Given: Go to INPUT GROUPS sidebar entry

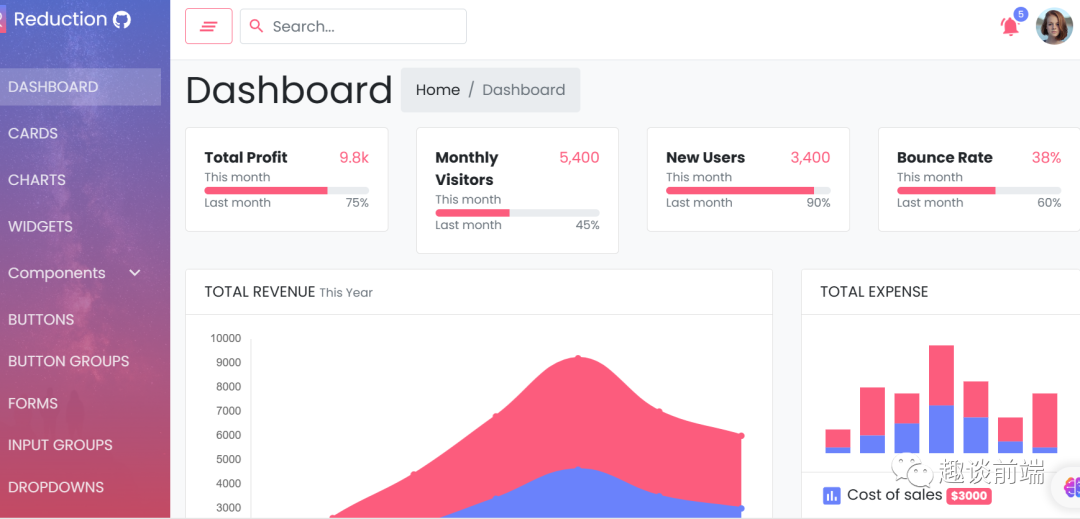Looking at the screenshot, I should (61, 445).
